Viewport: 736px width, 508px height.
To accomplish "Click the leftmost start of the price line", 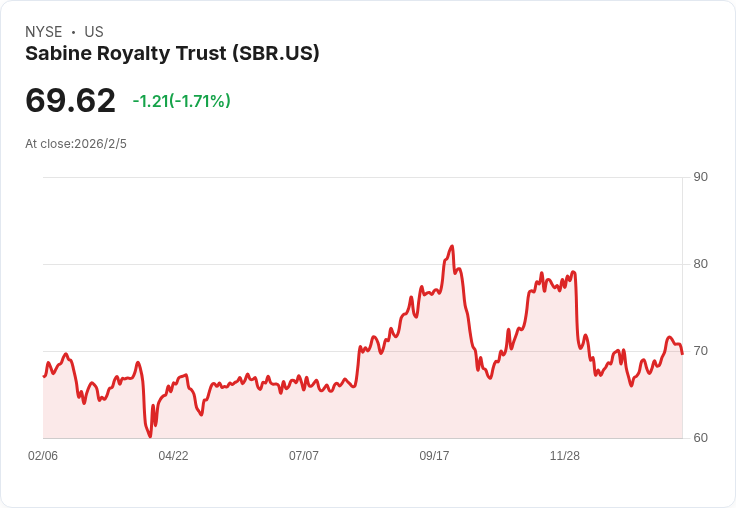I will 44,376.
